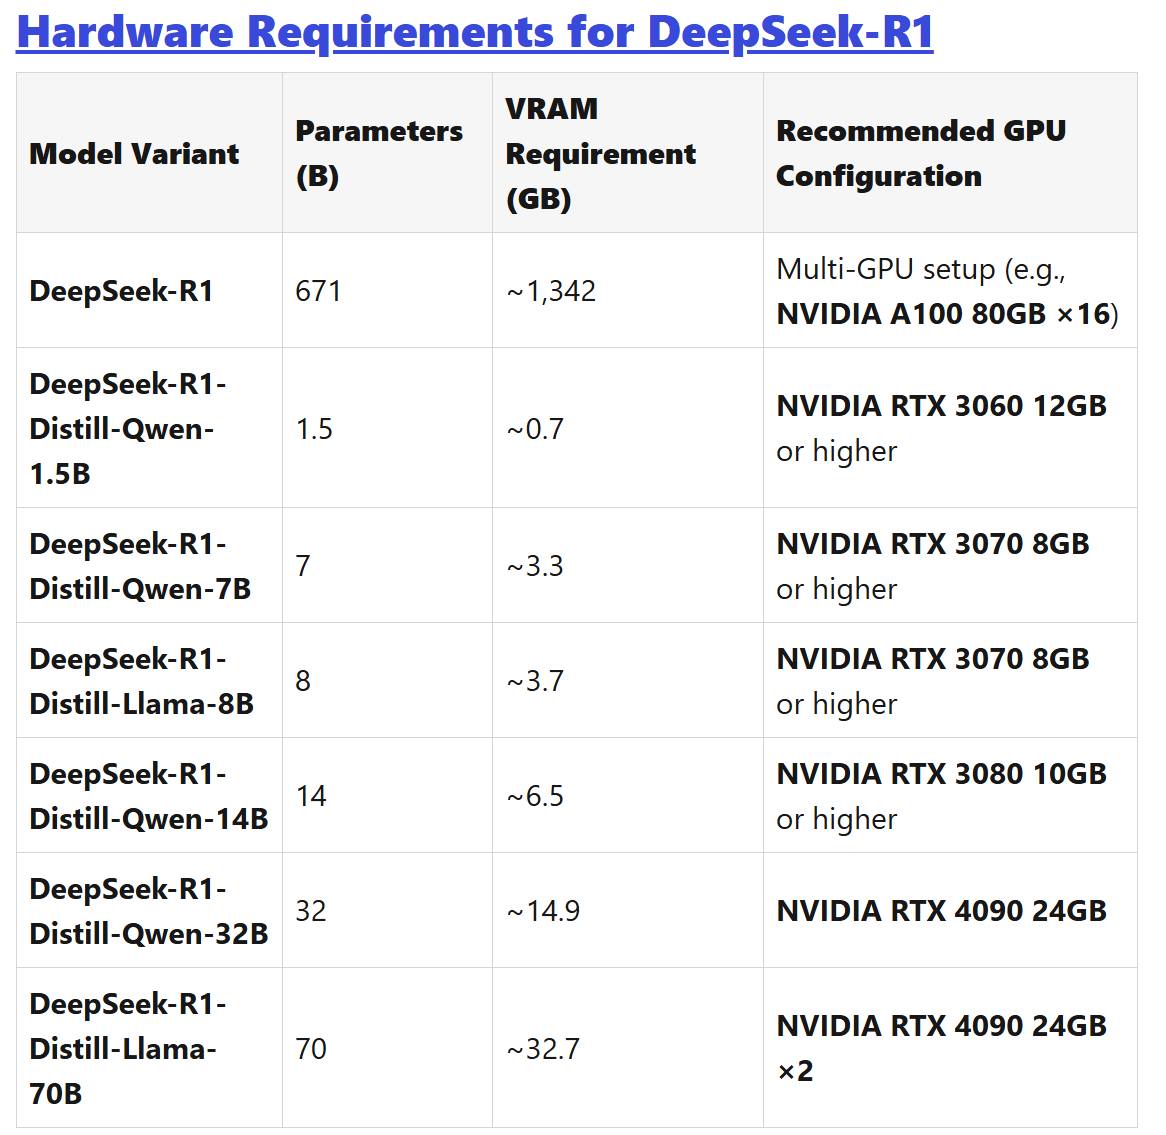Click the Parameters (B) column header
The width and height of the screenshot is (1166, 1135).
coord(387,153)
